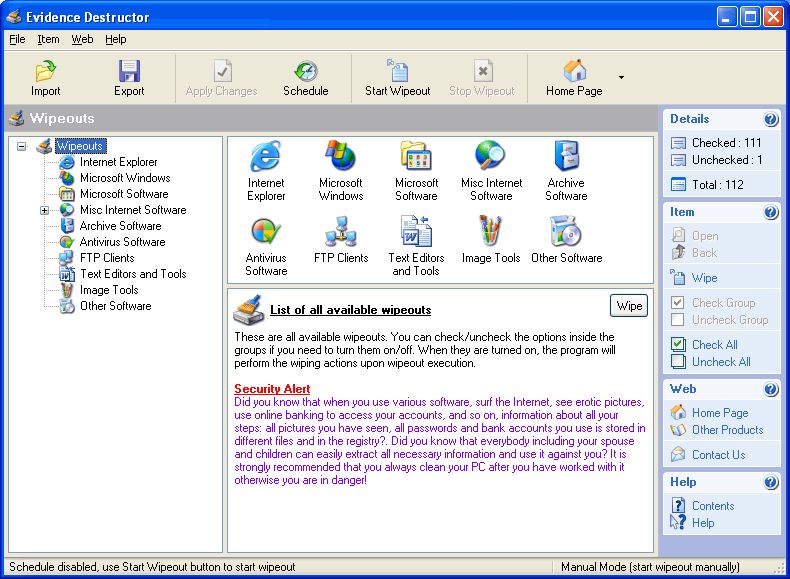The image size is (790, 579).
Task: Select Internet Explorer in the tree
Action: [x=118, y=162]
